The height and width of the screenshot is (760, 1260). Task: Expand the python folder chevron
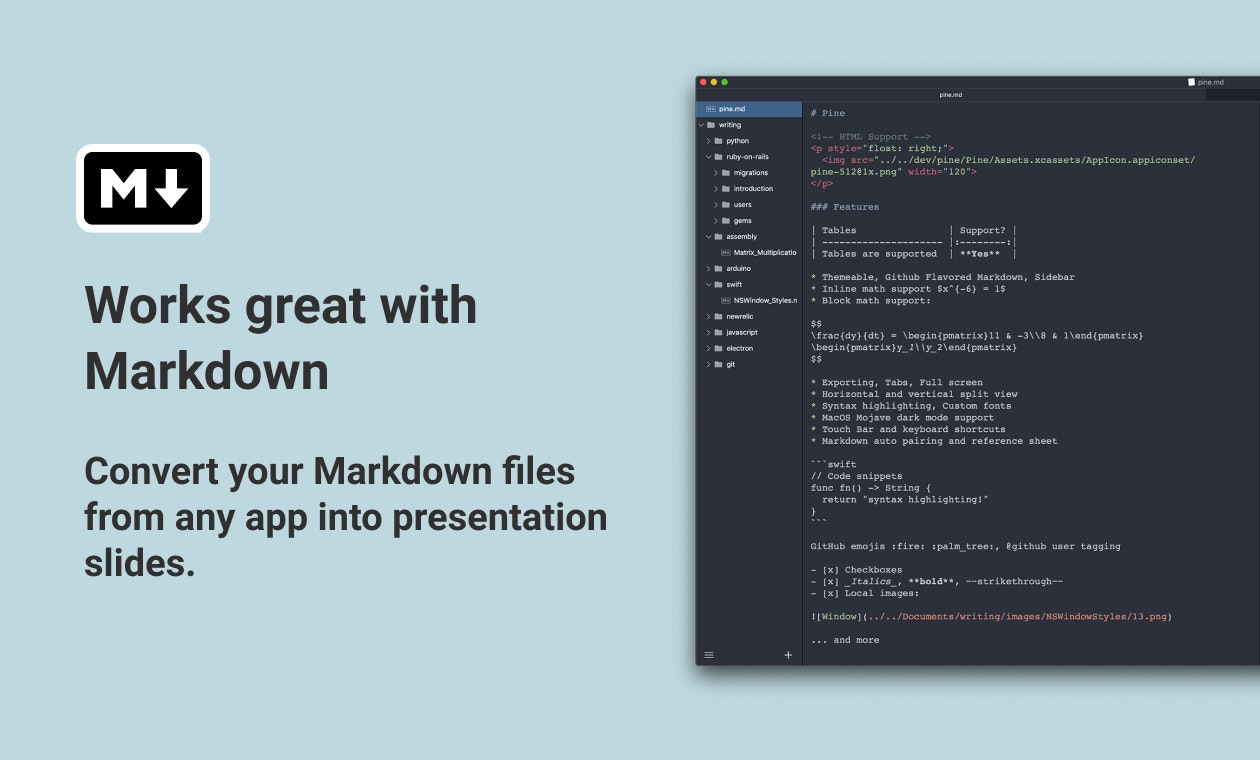[708, 141]
